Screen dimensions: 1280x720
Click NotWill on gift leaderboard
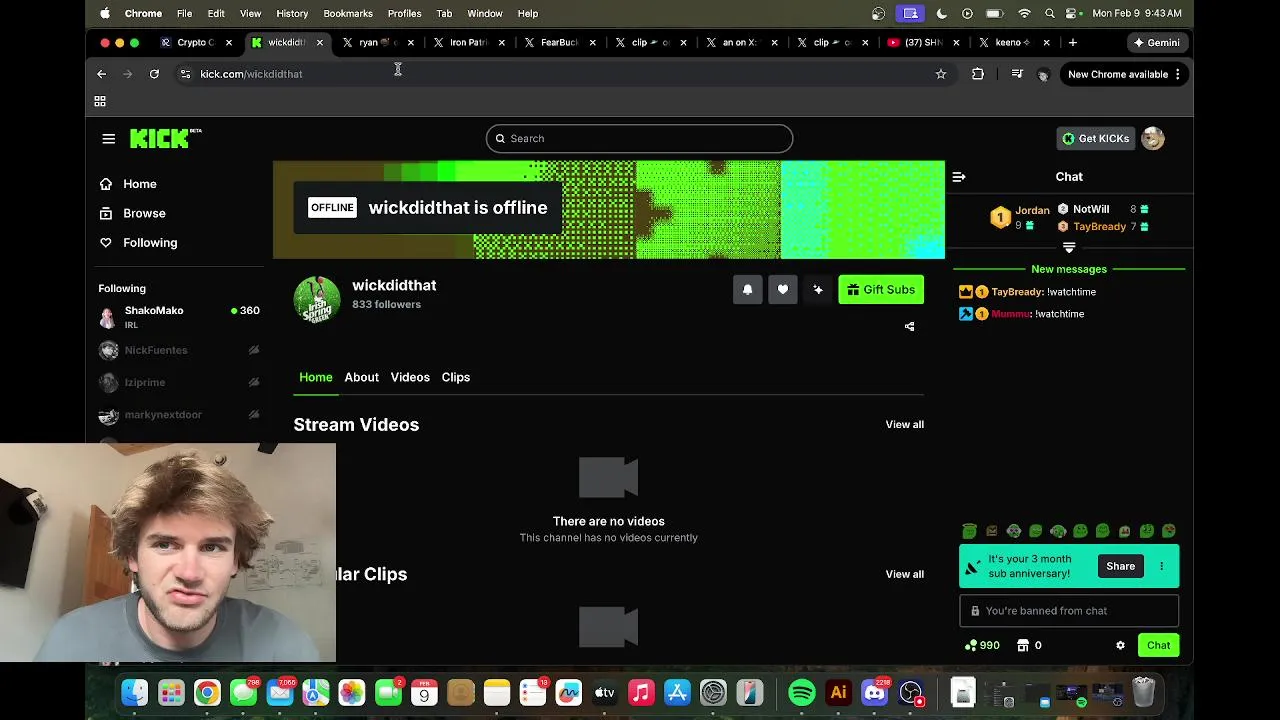[1091, 209]
